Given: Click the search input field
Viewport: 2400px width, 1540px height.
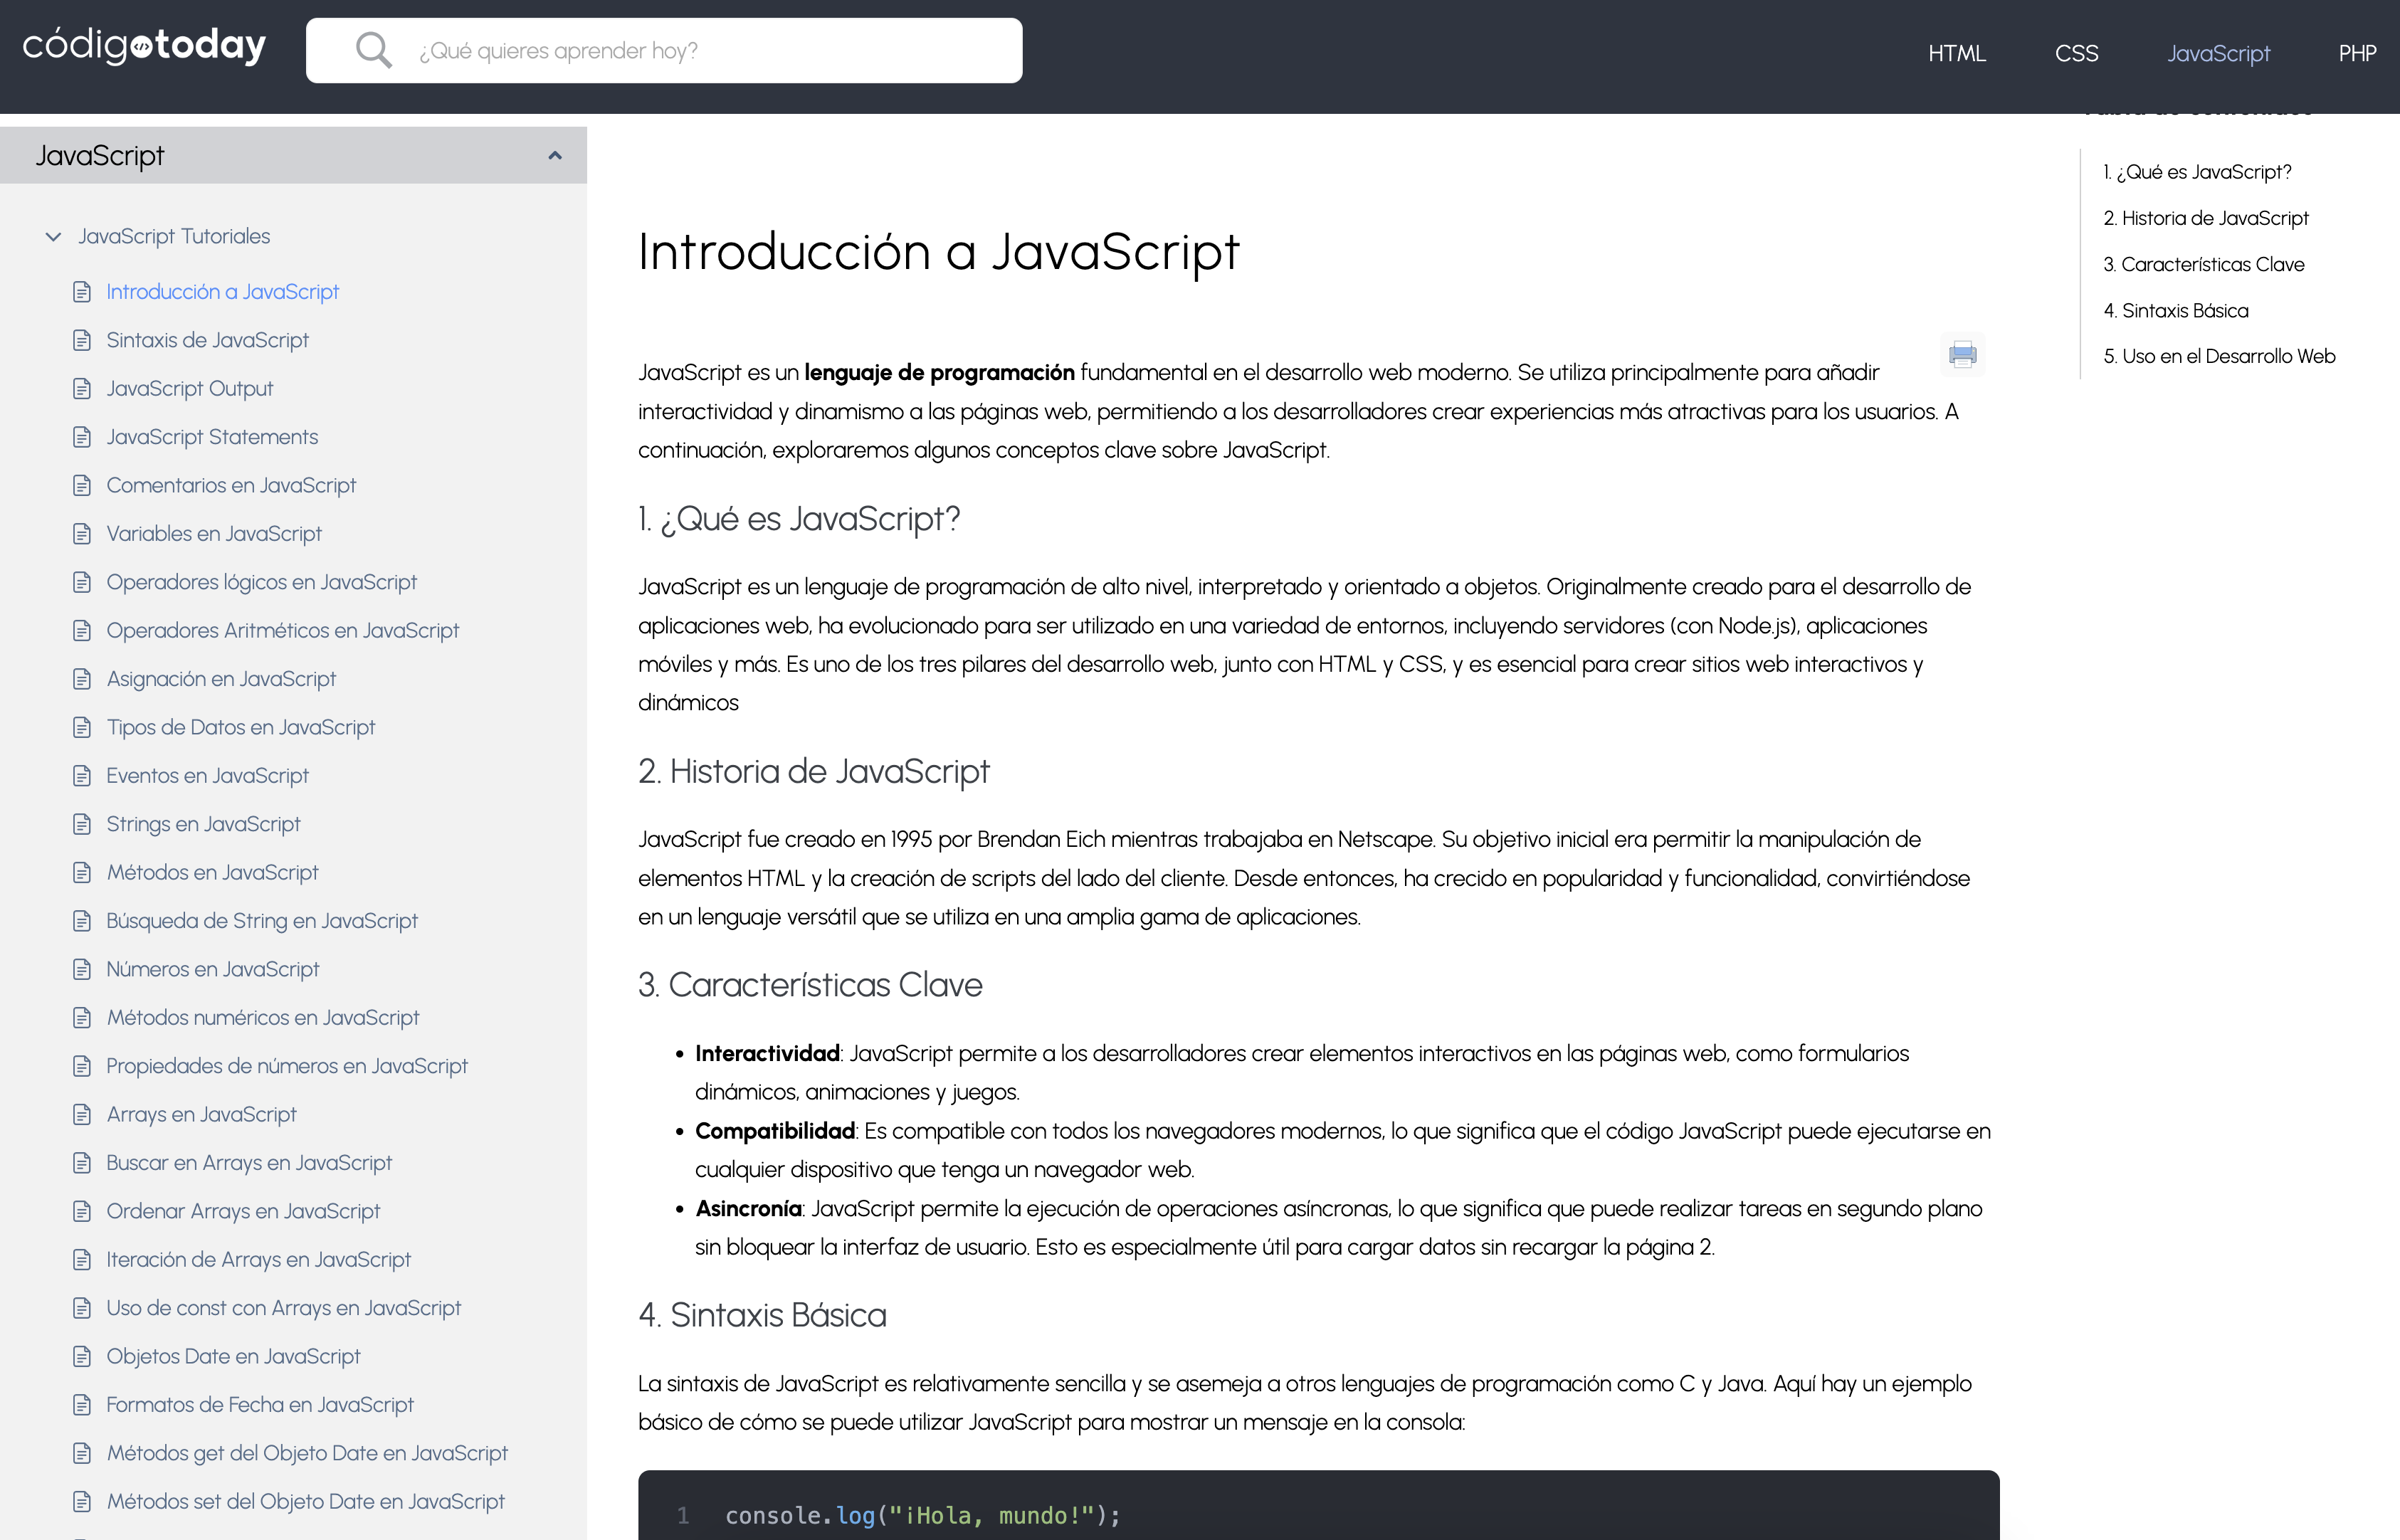Looking at the screenshot, I should coord(664,50).
